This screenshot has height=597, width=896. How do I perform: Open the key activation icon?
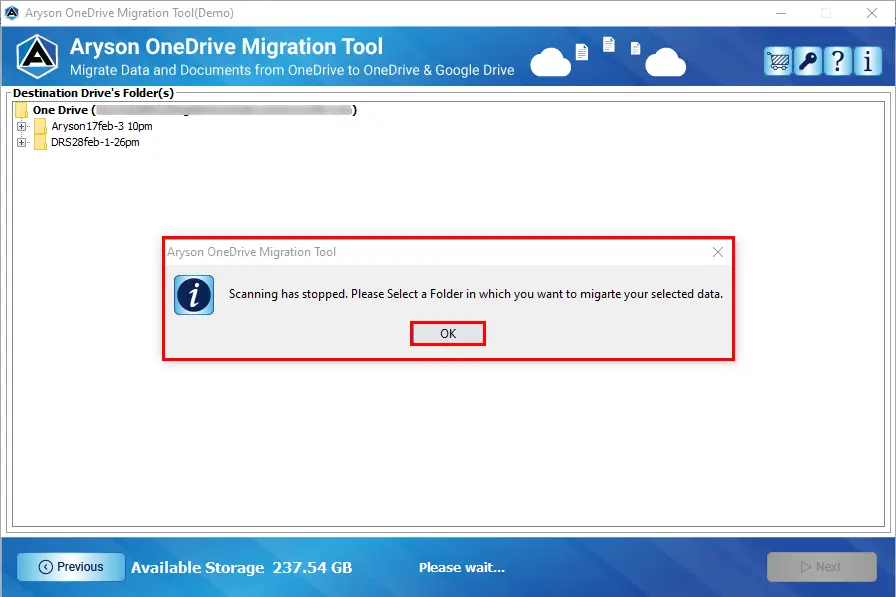coord(807,61)
